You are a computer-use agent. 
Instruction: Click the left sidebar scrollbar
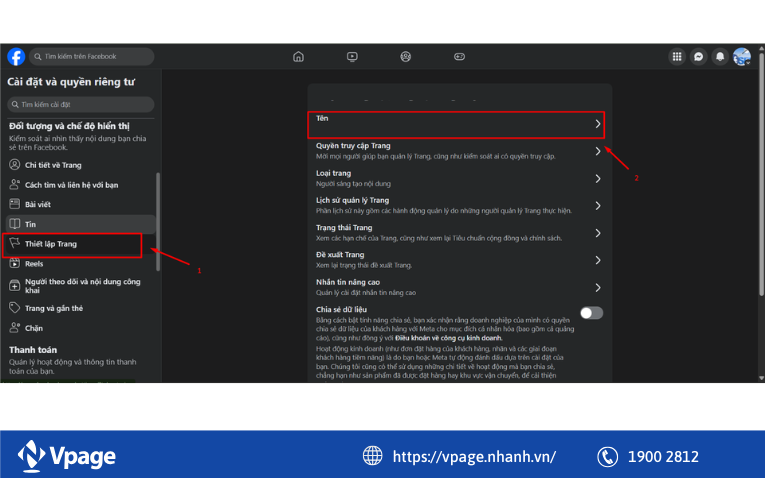[x=157, y=220]
